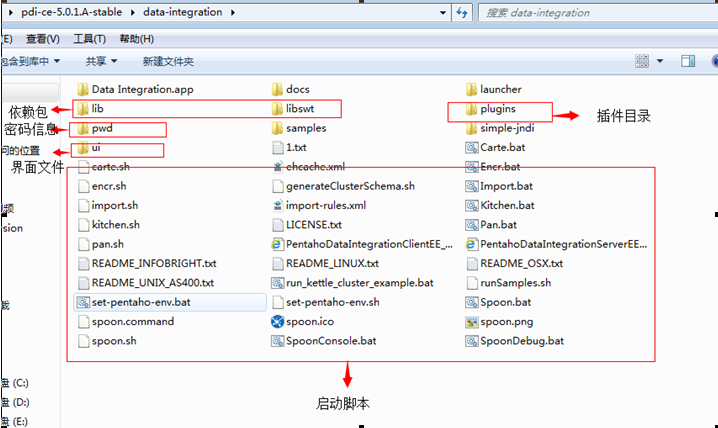Viewport: 718px width, 428px height.
Task: Select the pwd folder icon
Action: (83, 128)
